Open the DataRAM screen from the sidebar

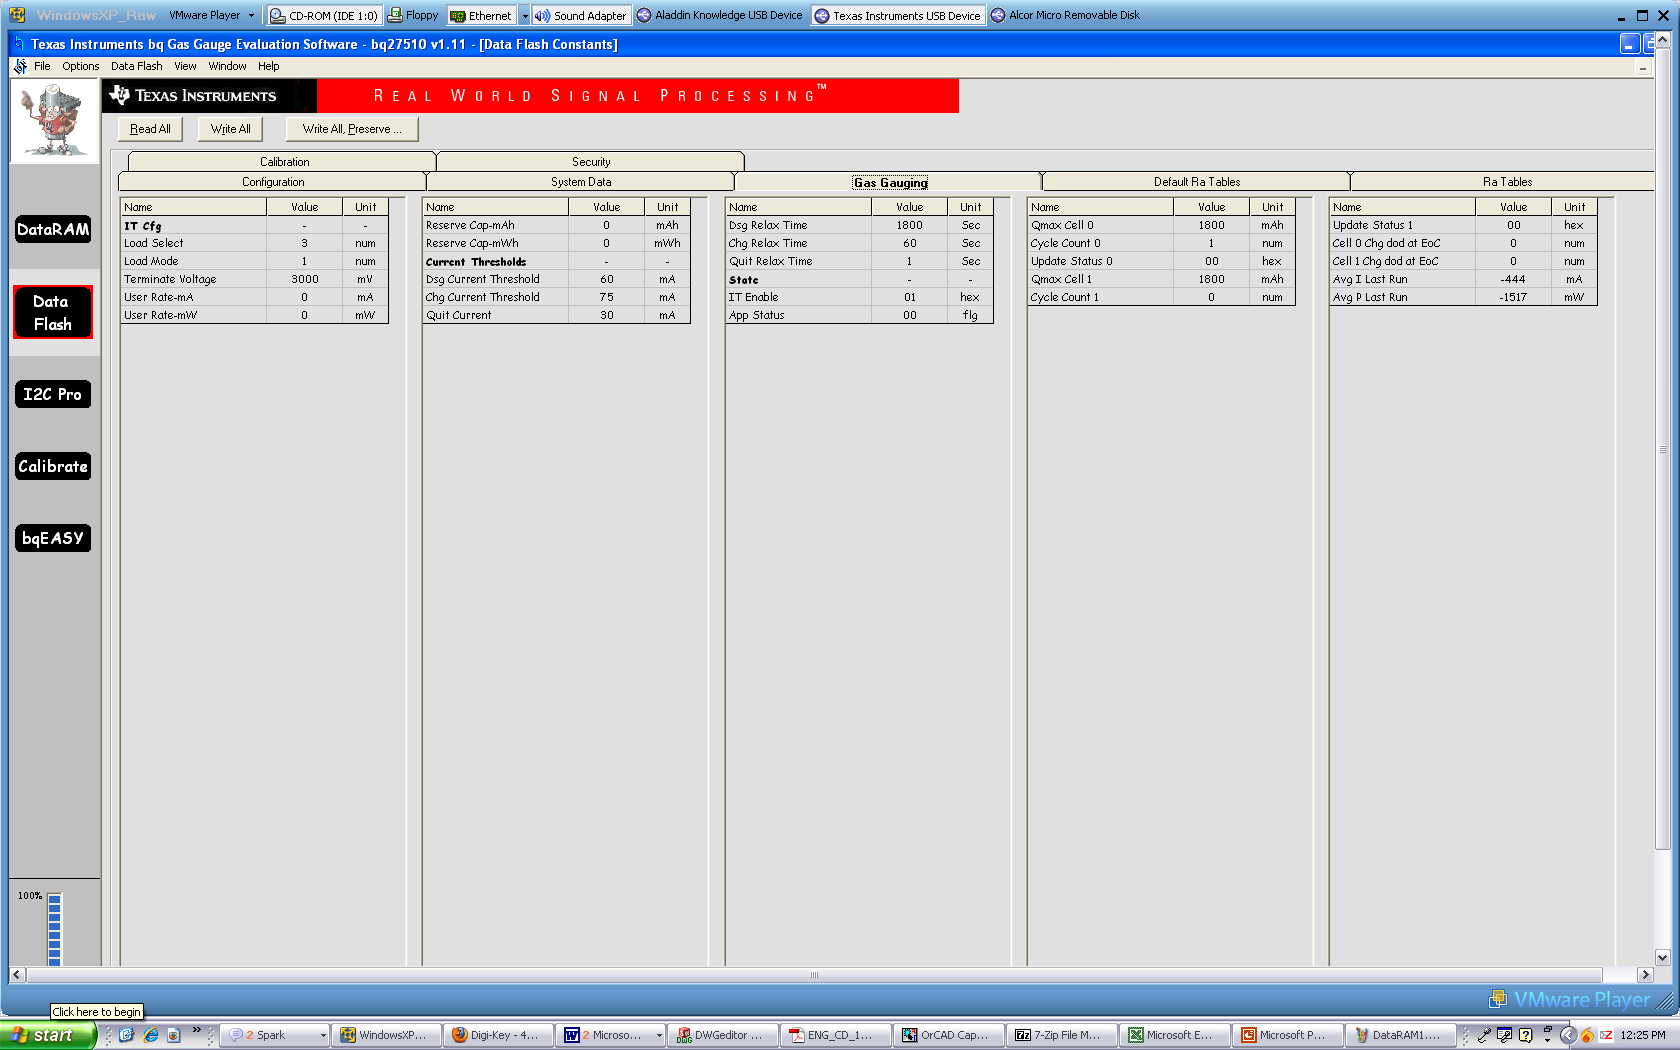pos(53,229)
